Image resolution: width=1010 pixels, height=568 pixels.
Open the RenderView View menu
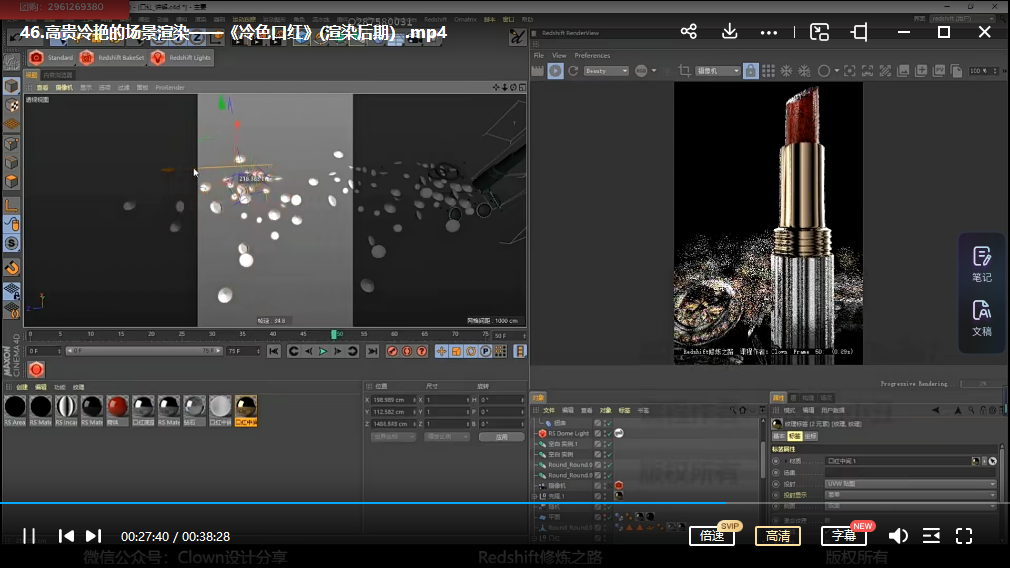coord(559,55)
